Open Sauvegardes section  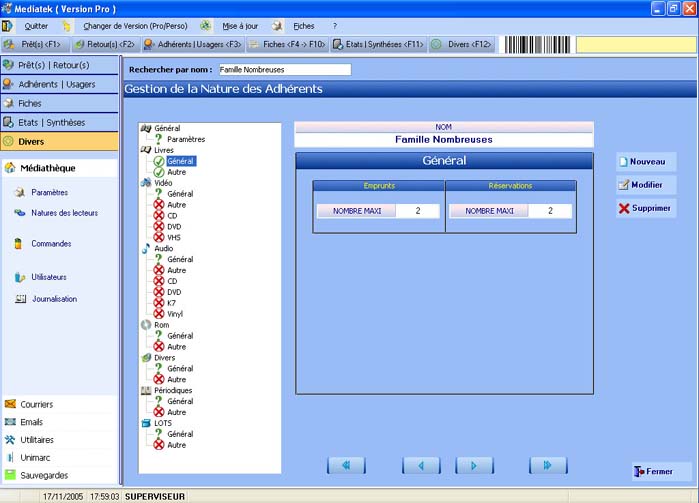(44, 475)
